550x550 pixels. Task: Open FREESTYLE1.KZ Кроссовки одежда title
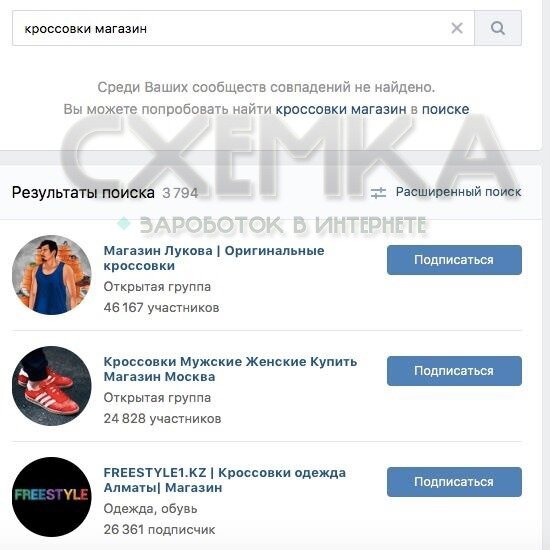coord(224,480)
